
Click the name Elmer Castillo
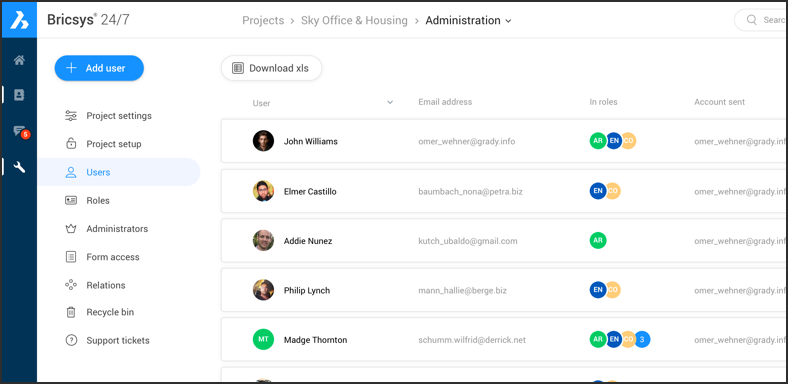[310, 191]
